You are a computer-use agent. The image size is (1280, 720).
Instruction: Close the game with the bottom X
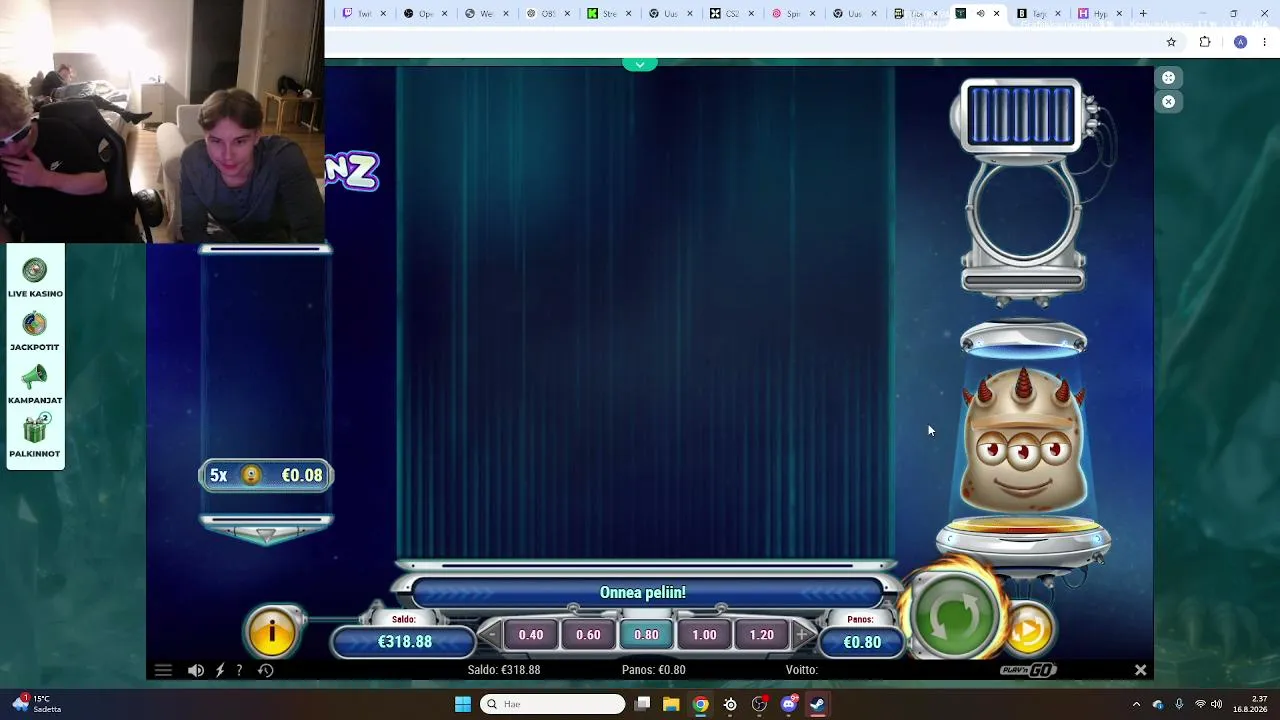click(1140, 670)
